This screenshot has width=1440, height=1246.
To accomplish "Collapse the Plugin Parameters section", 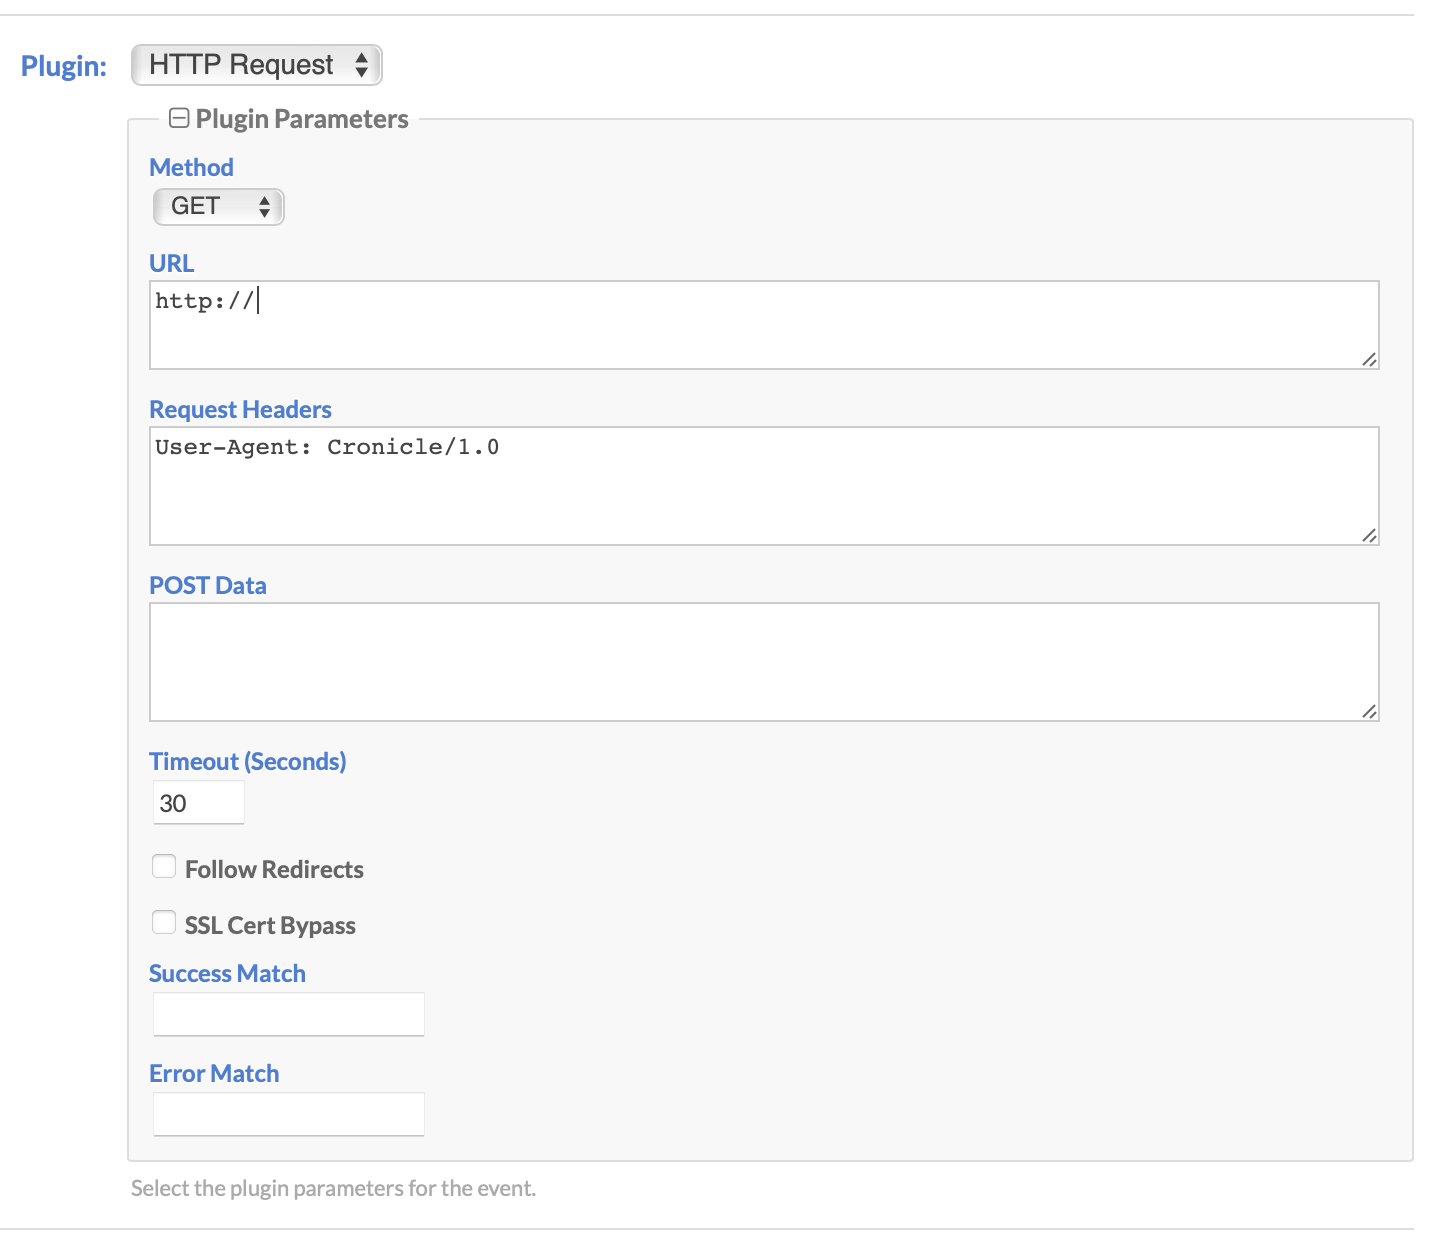I will [x=179, y=119].
